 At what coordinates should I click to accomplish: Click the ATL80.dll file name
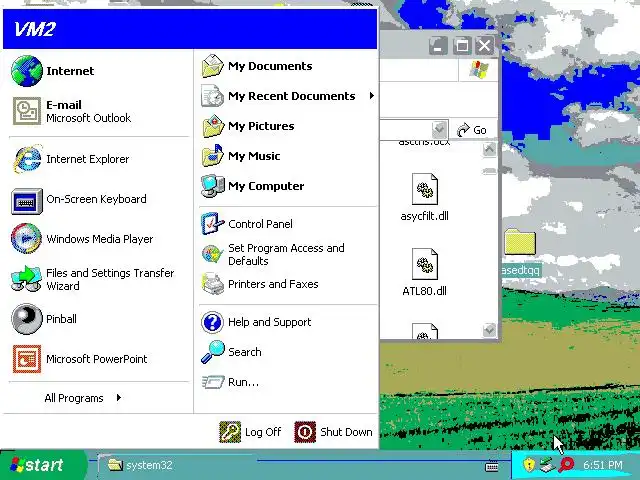tap(424, 291)
